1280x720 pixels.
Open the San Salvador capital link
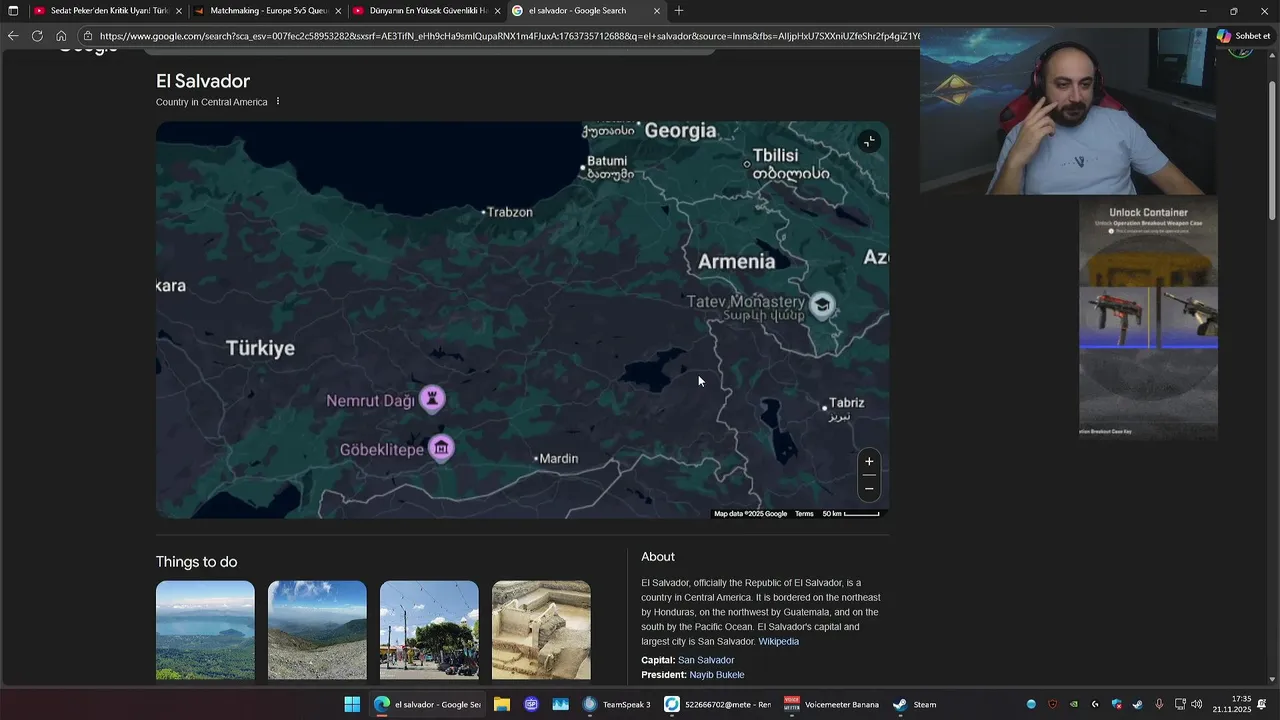coord(706,660)
